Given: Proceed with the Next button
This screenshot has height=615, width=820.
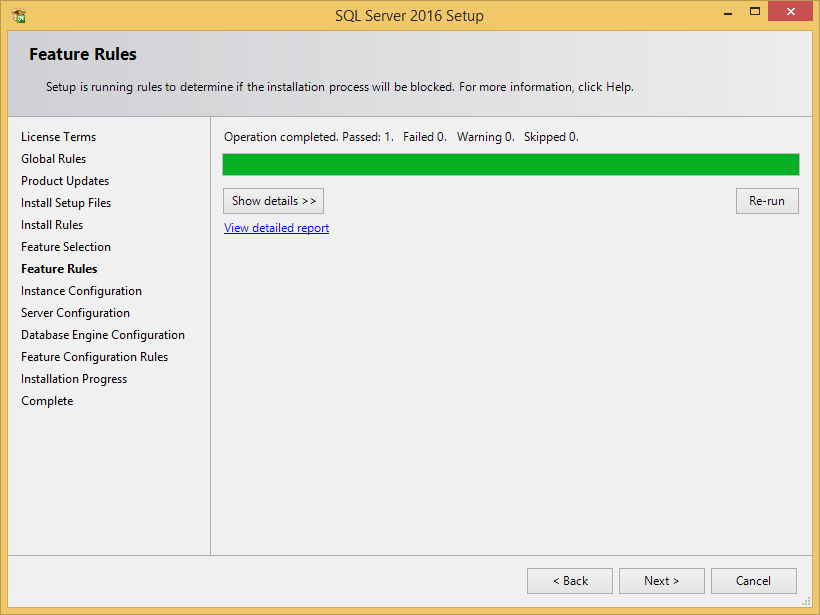Looking at the screenshot, I should pyautogui.click(x=662, y=581).
